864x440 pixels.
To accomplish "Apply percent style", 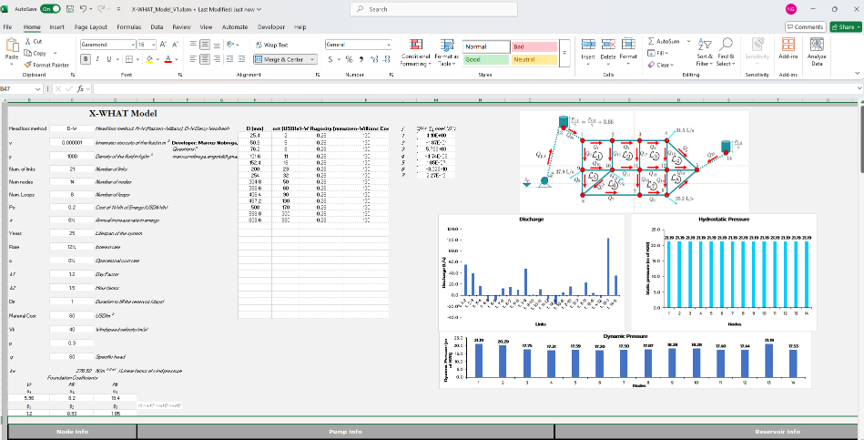I will (349, 59).
